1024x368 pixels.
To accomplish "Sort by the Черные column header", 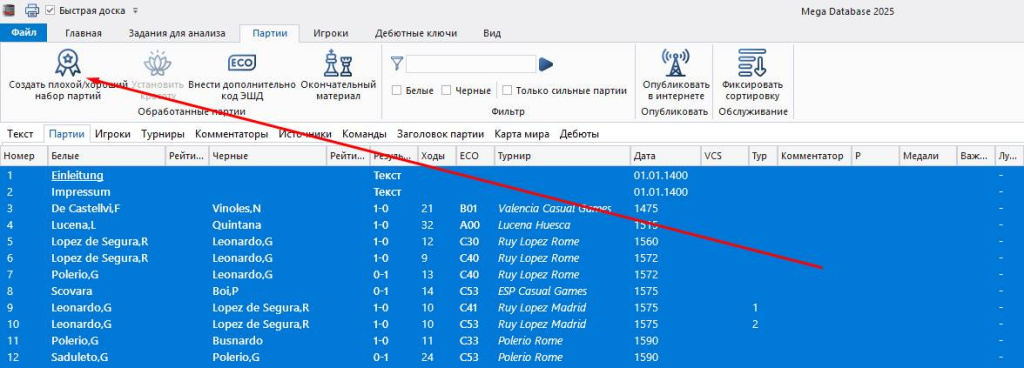I will (267, 157).
